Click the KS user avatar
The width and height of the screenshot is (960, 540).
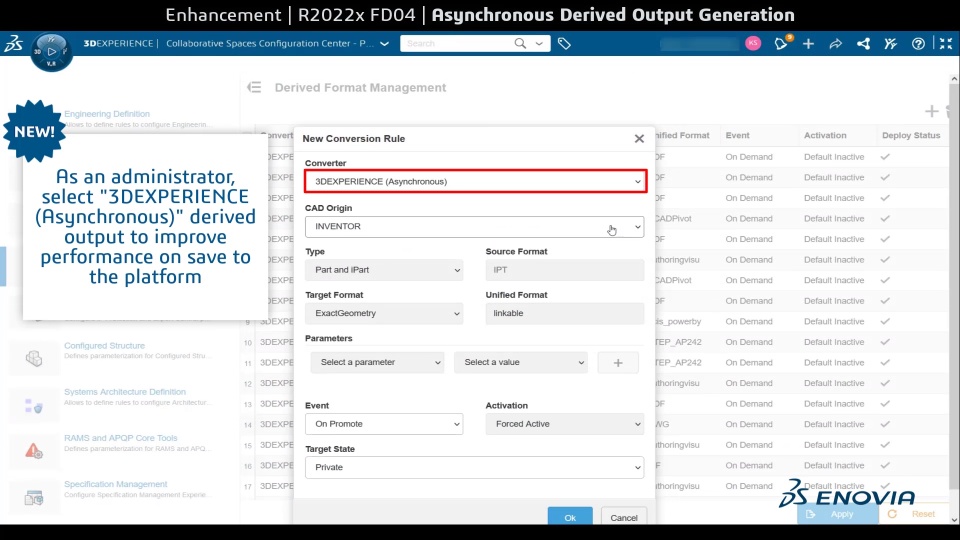click(x=753, y=43)
